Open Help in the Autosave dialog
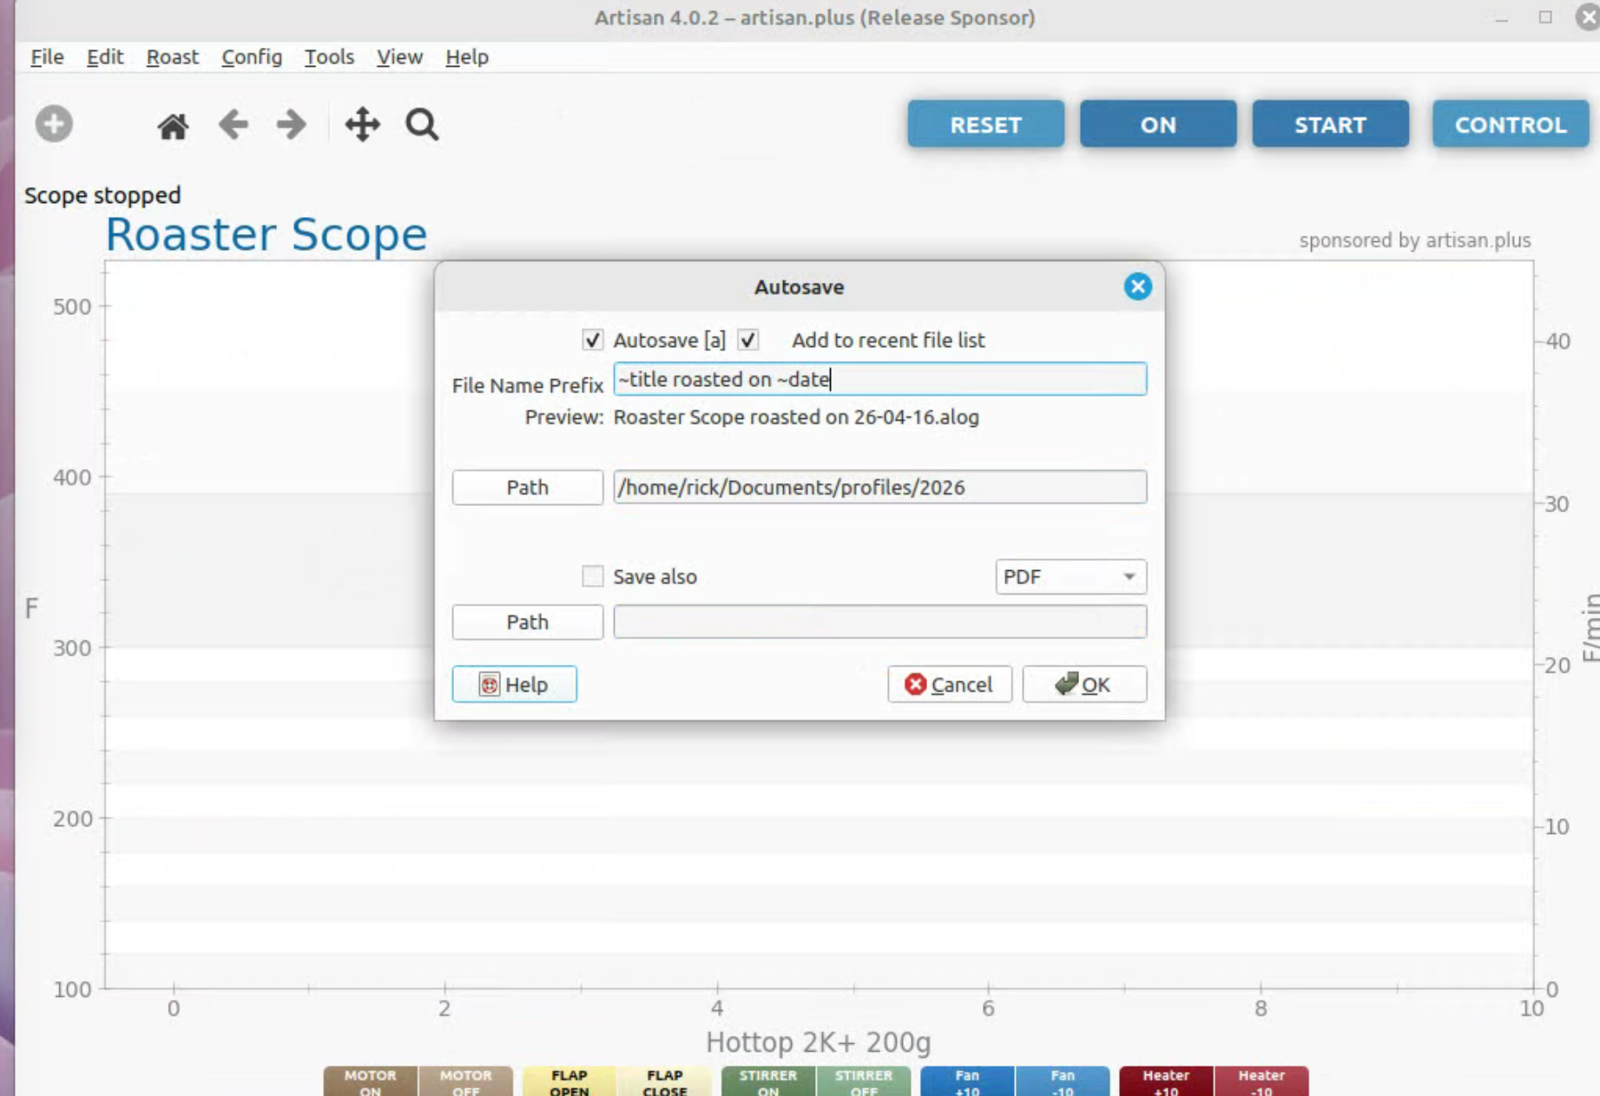The width and height of the screenshot is (1600, 1096). tap(514, 684)
